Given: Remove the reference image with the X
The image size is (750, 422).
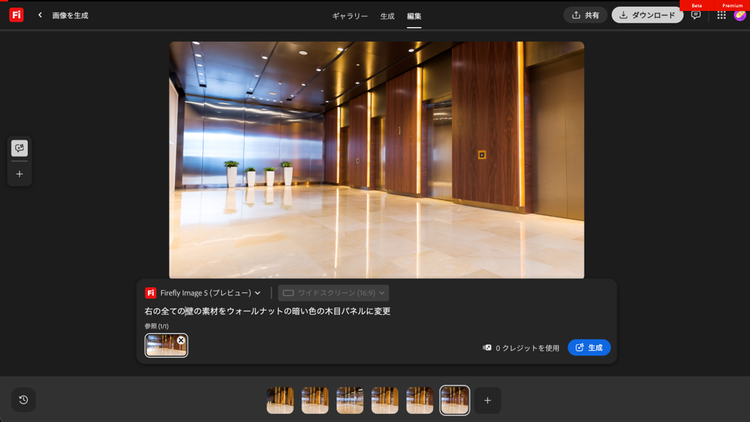Looking at the screenshot, I should point(181,340).
